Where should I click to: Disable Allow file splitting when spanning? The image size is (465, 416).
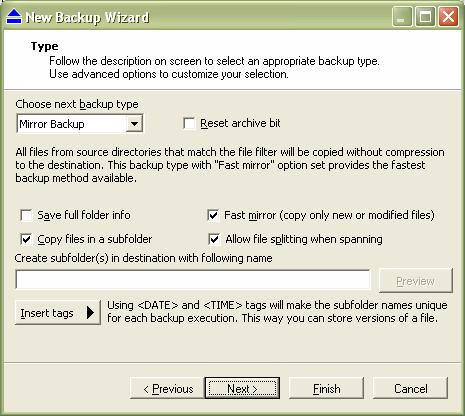[x=213, y=239]
